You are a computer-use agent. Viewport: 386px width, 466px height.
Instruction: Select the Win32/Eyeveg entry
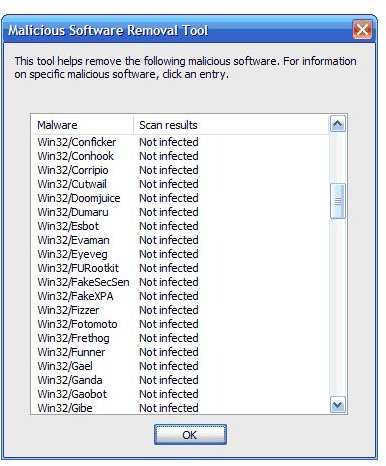[x=72, y=254]
